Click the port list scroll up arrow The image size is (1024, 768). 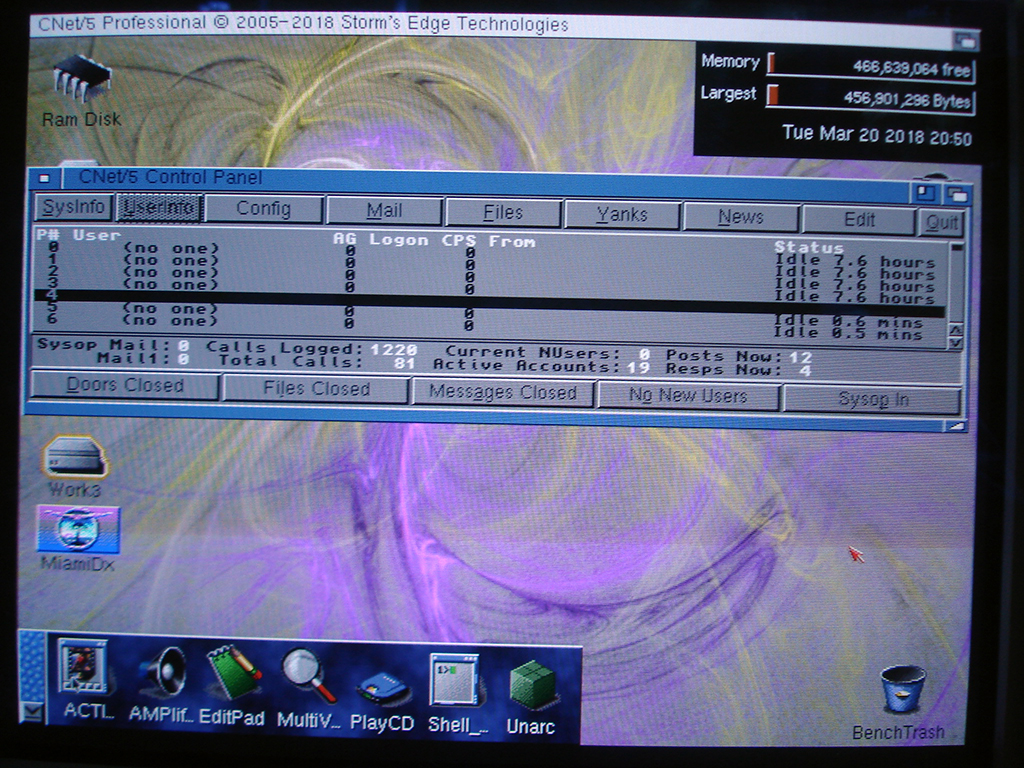pyautogui.click(x=955, y=330)
